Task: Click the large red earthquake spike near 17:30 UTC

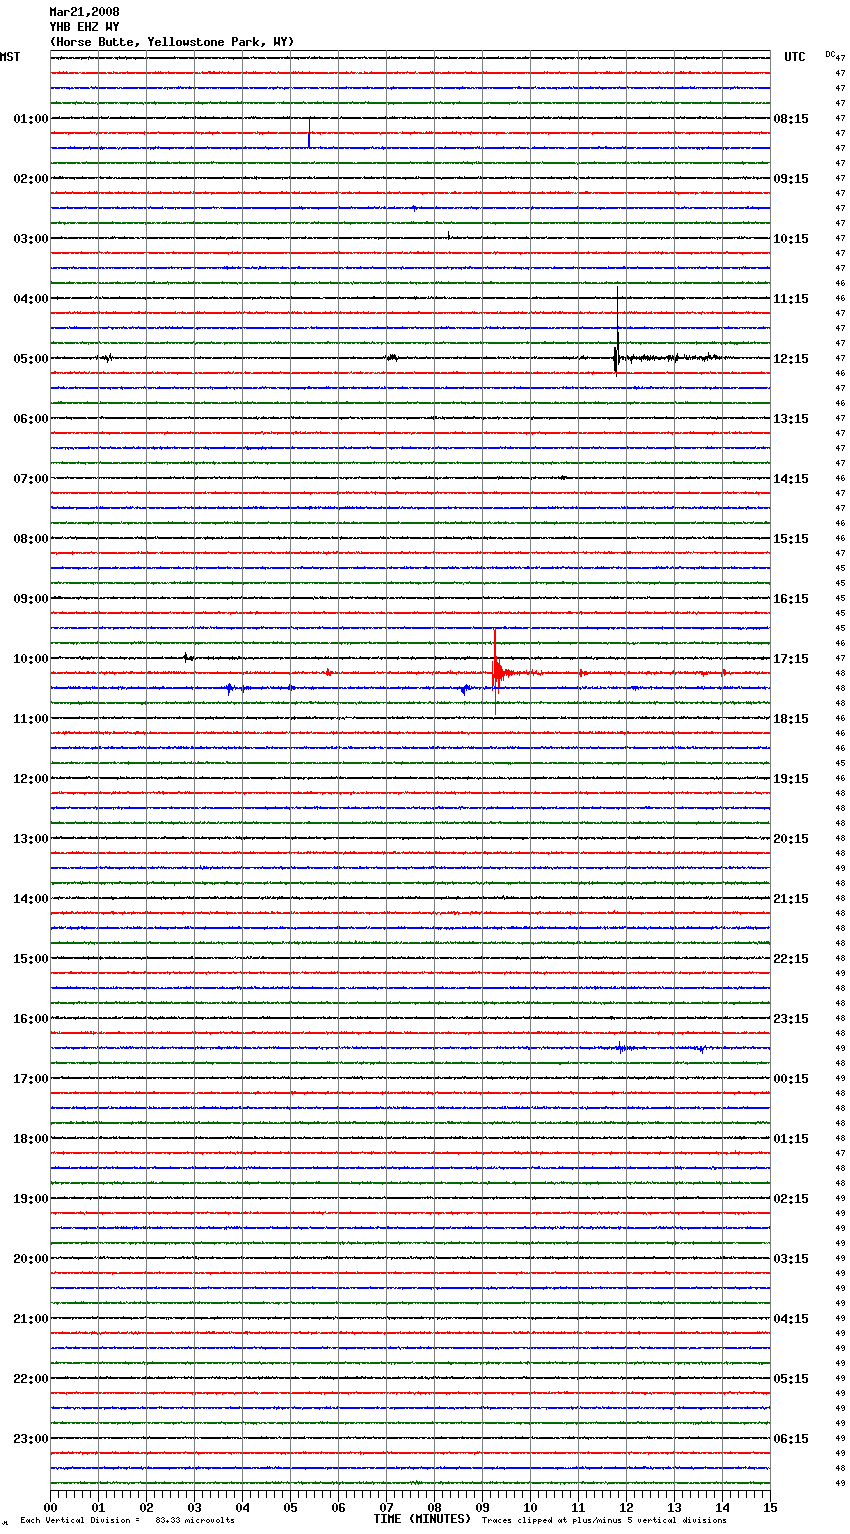Action: point(495,670)
